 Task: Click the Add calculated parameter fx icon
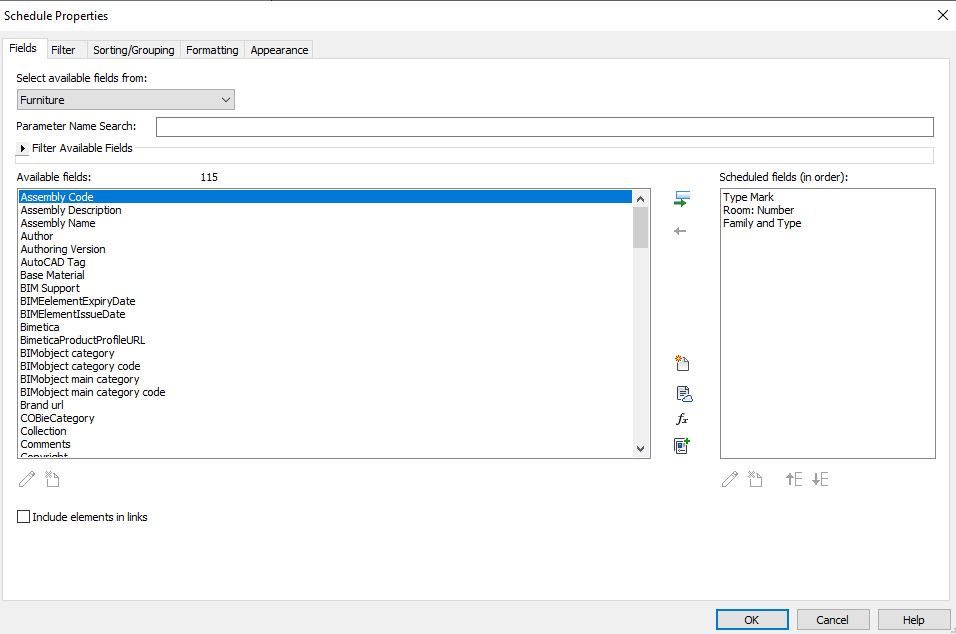point(682,419)
